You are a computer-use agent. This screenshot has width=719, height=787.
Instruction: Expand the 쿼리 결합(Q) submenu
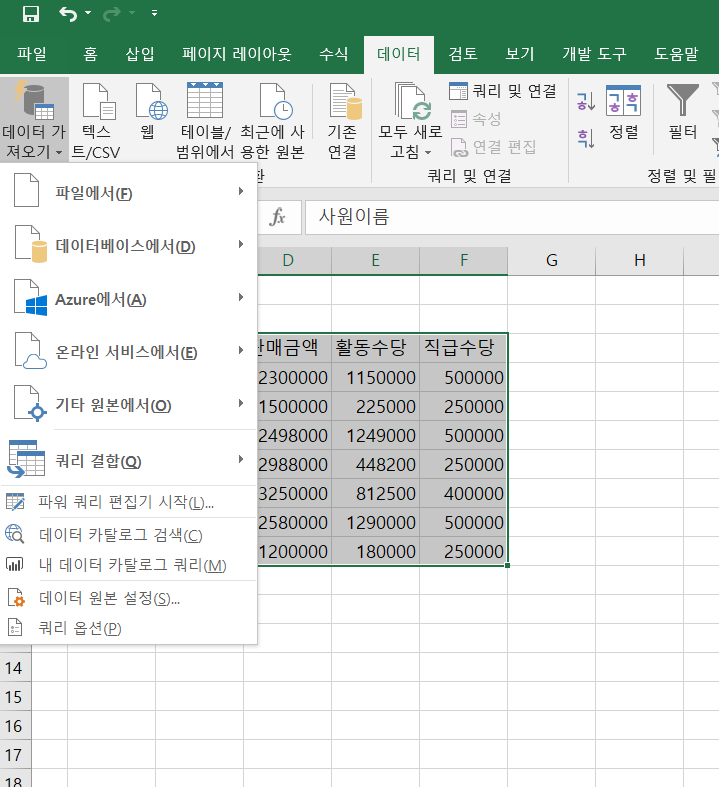(x=128, y=460)
